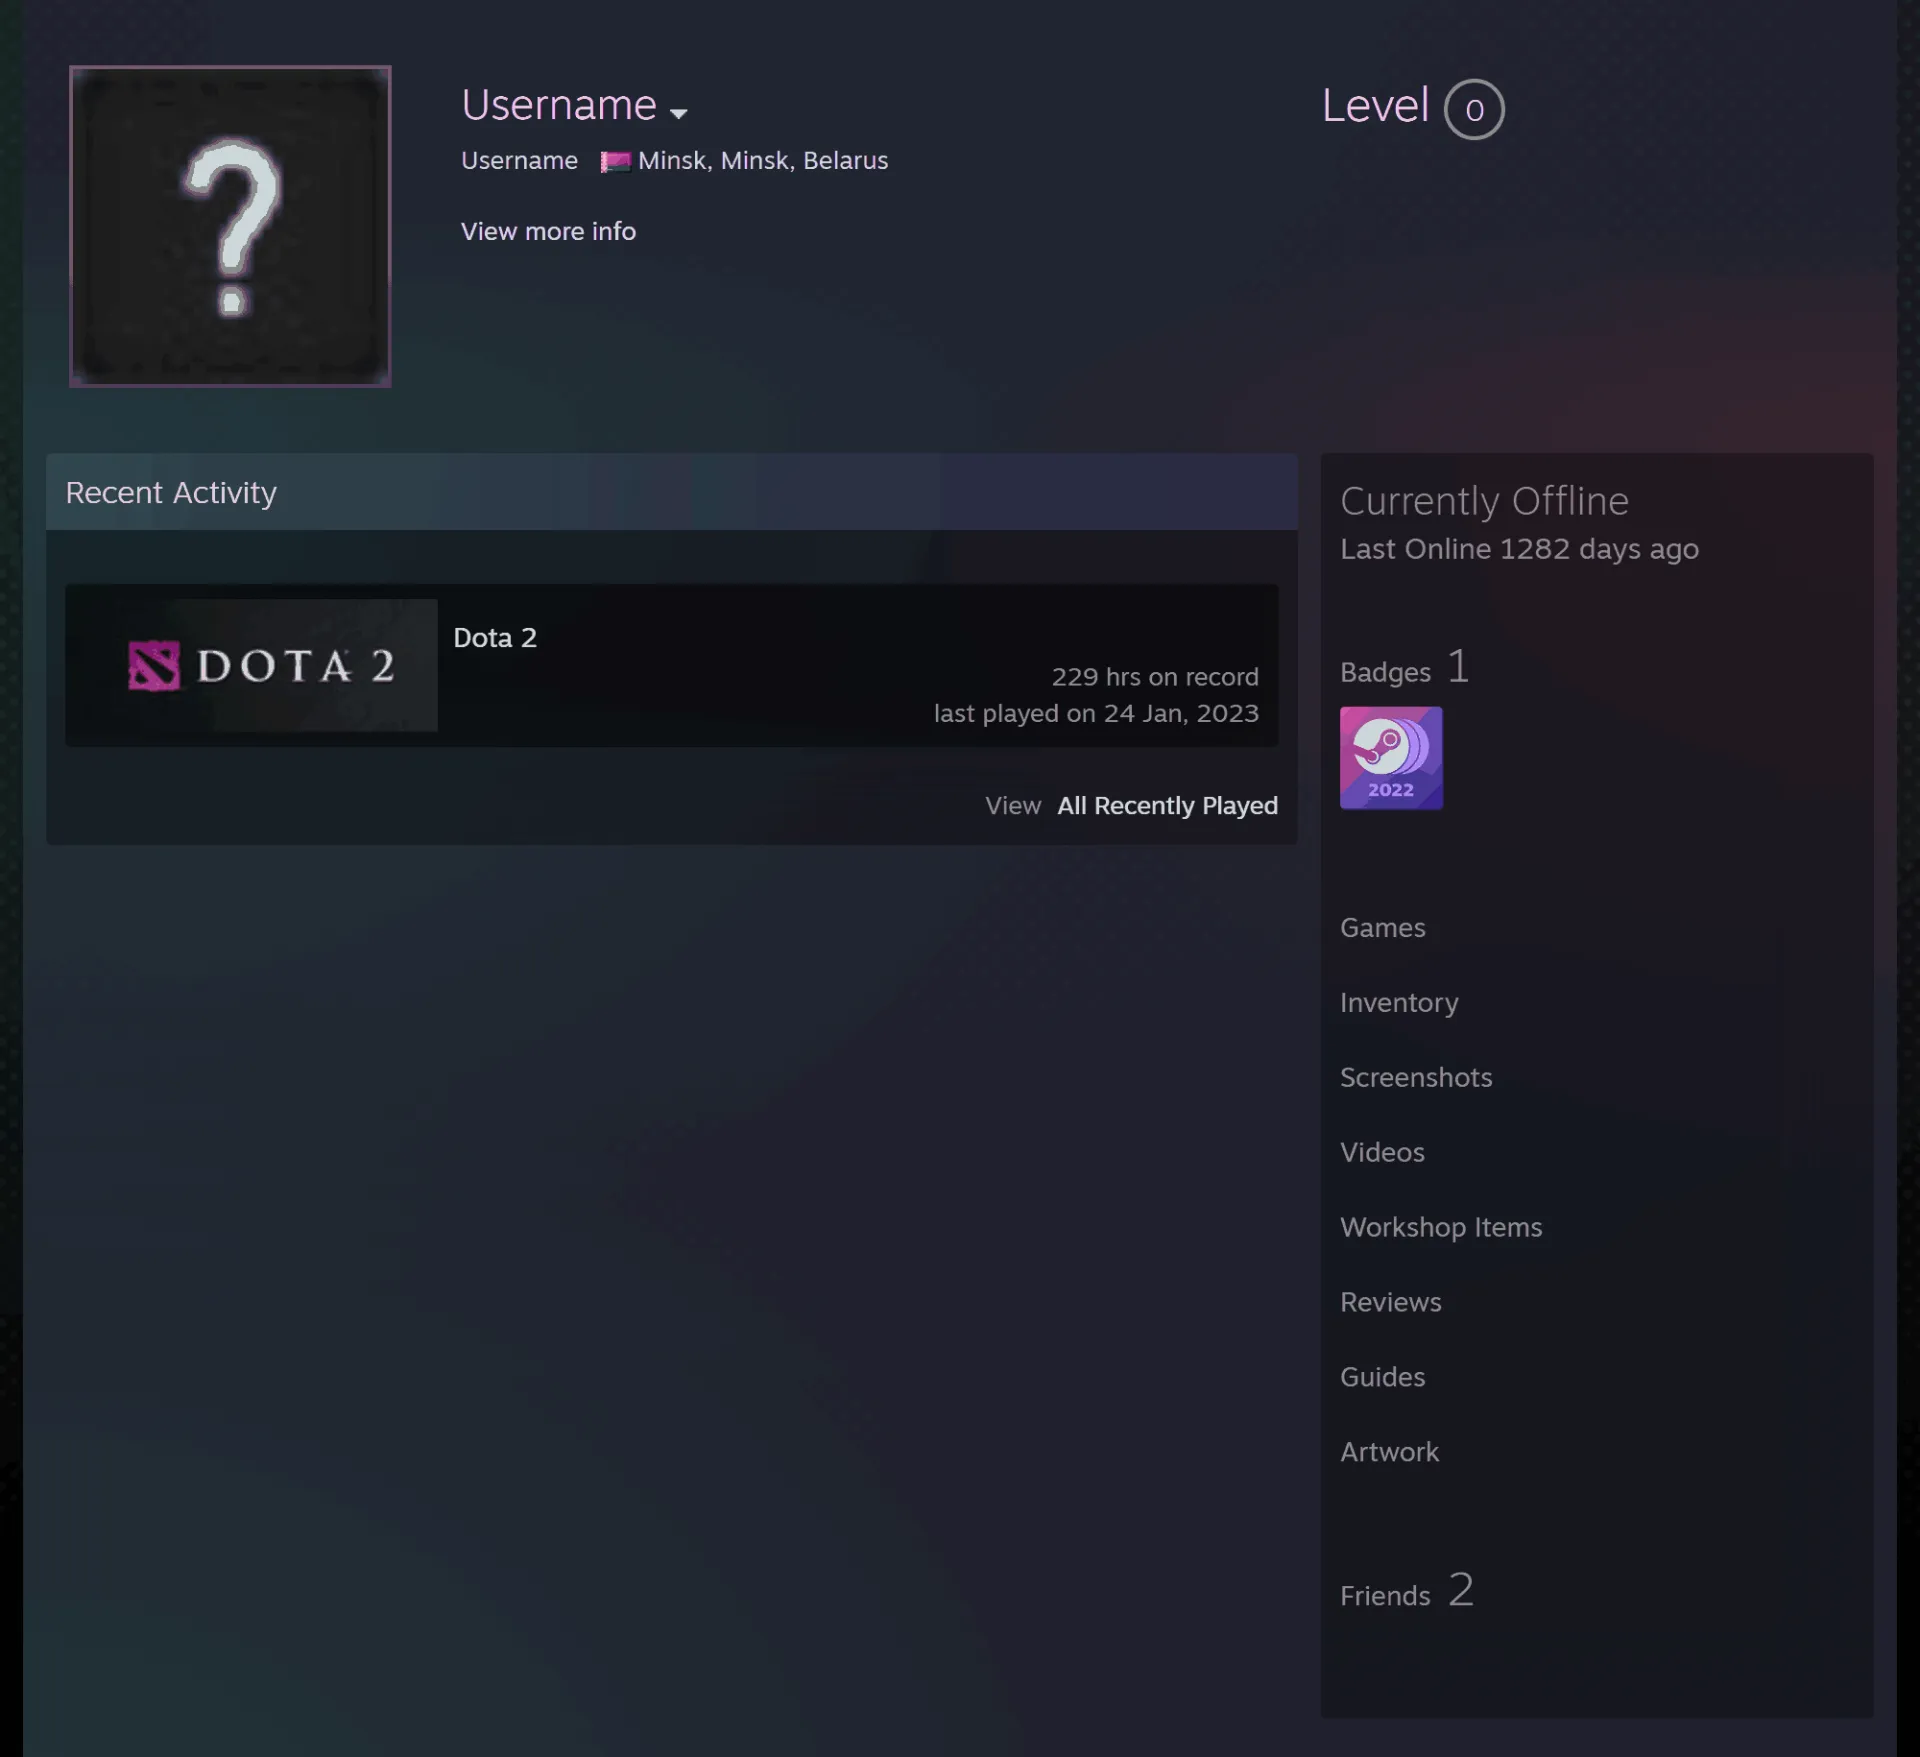Click the Belarus country flag icon
Viewport: 1920px width, 1757px height.
point(615,161)
